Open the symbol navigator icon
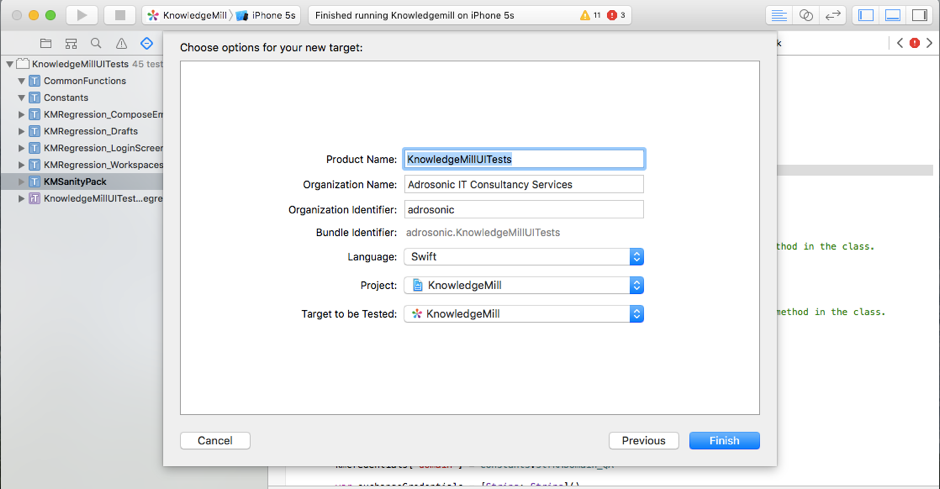This screenshot has height=489, width=940. click(71, 44)
